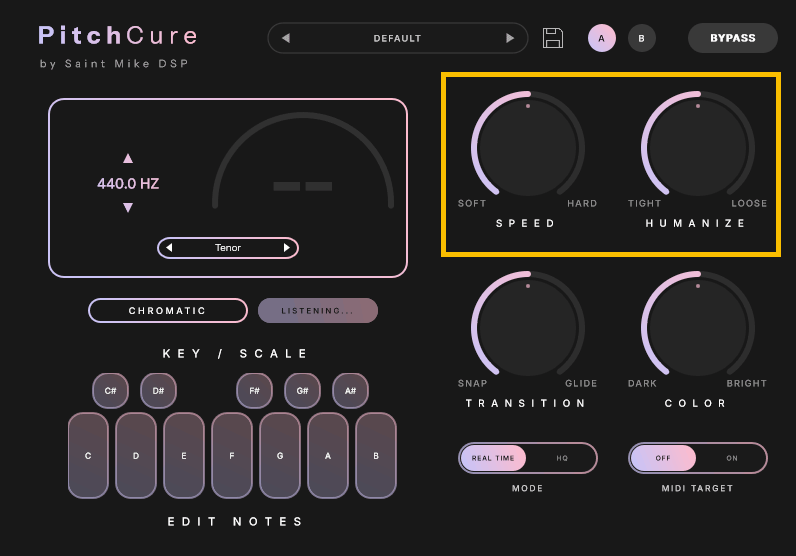Click the pitch meter arc display
This screenshot has height=556, width=796.
(303, 161)
